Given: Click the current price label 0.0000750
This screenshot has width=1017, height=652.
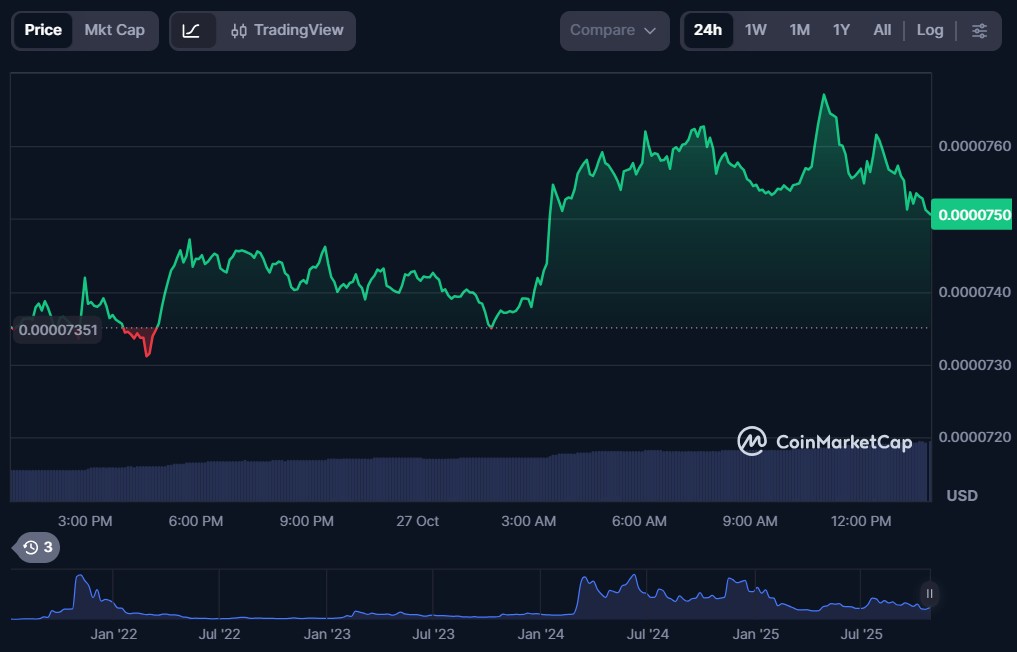Looking at the screenshot, I should [973, 215].
